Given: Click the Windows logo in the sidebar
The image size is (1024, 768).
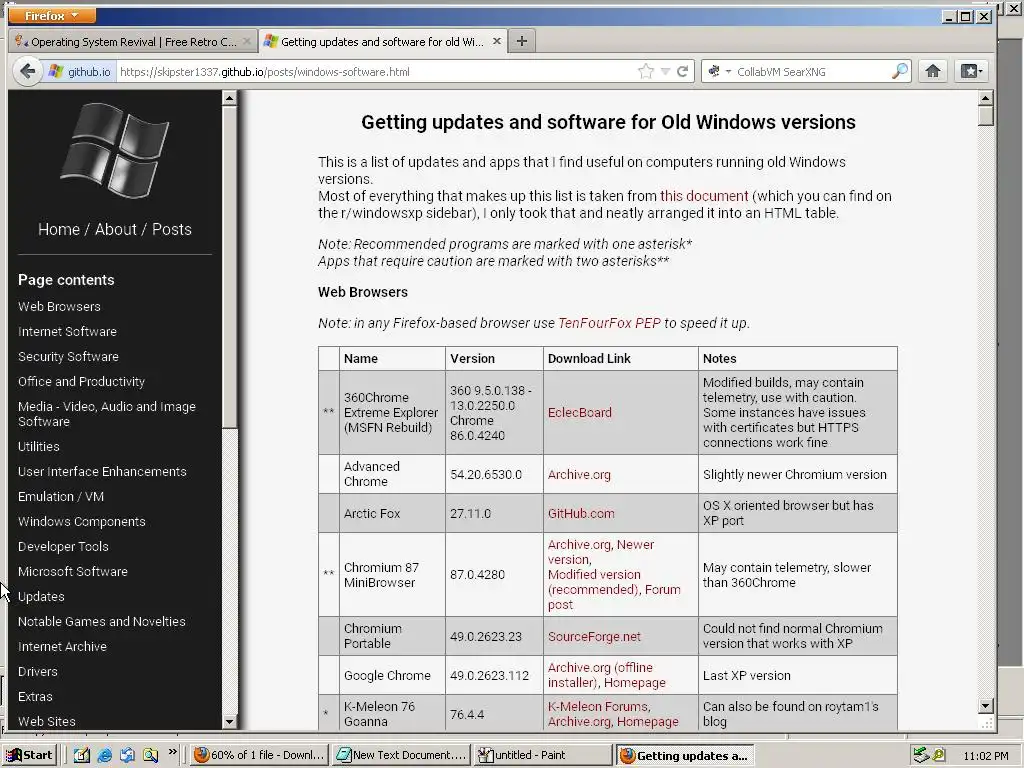Looking at the screenshot, I should click(115, 151).
